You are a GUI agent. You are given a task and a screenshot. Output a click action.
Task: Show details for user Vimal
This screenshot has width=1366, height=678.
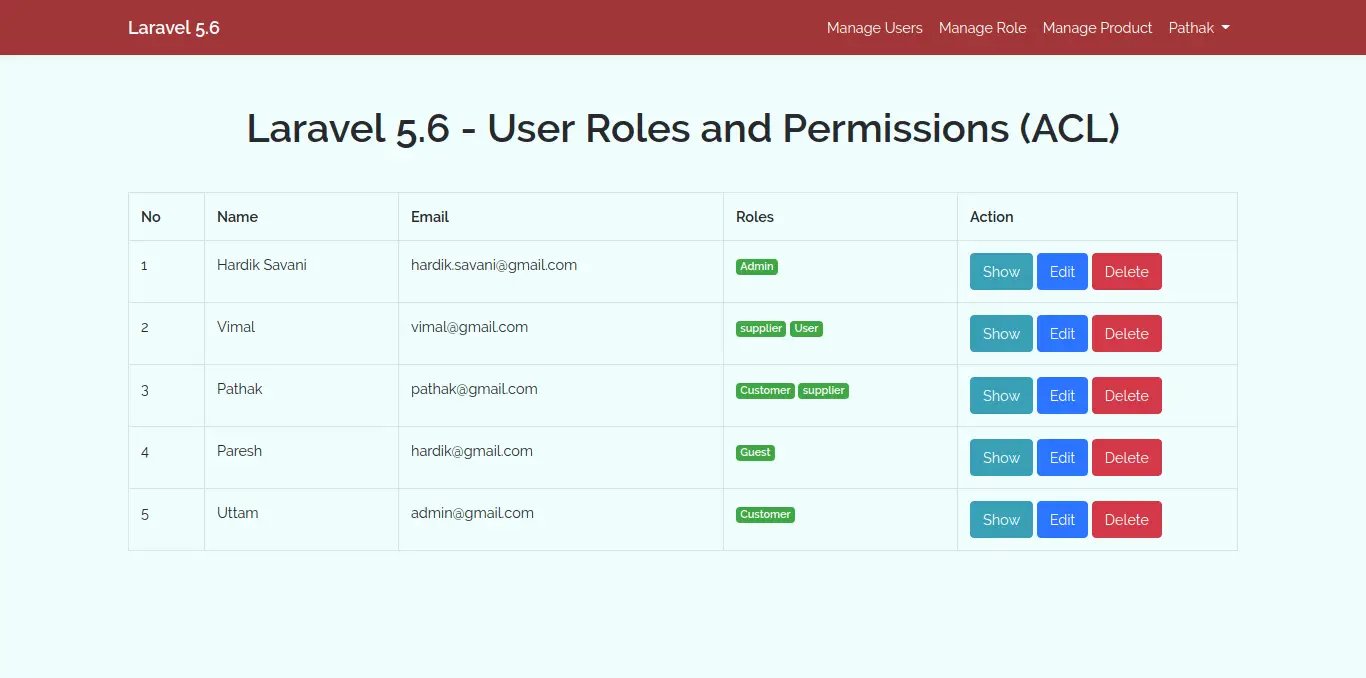point(1000,334)
